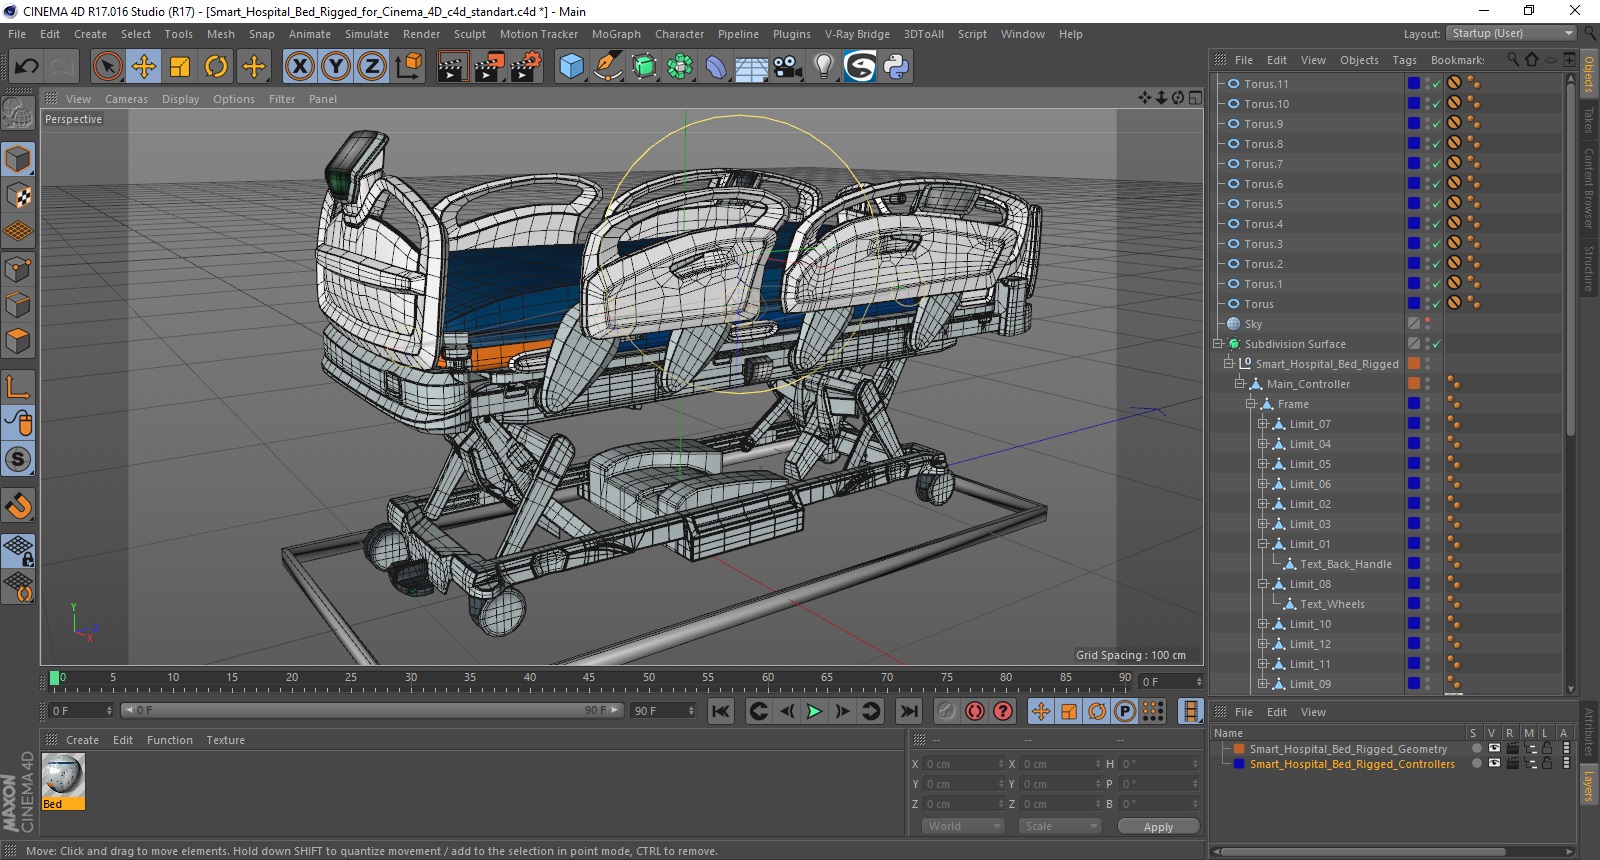The image size is (1600, 860).
Task: Expand the Limit_10 tree node
Action: [1262, 624]
